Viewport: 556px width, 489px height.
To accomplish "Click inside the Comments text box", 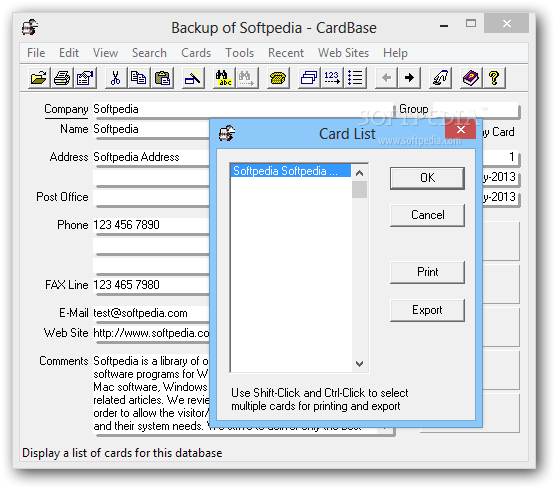I will pos(151,393).
